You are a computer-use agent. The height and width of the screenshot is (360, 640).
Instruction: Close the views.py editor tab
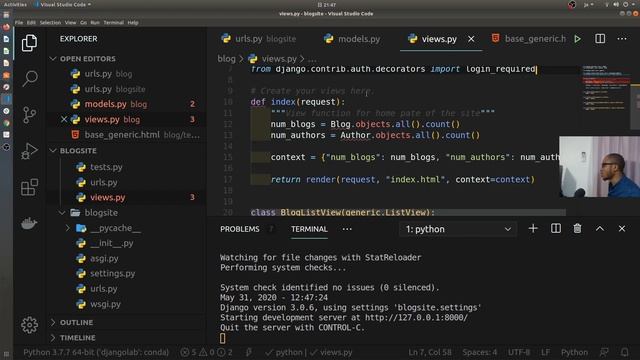471,39
